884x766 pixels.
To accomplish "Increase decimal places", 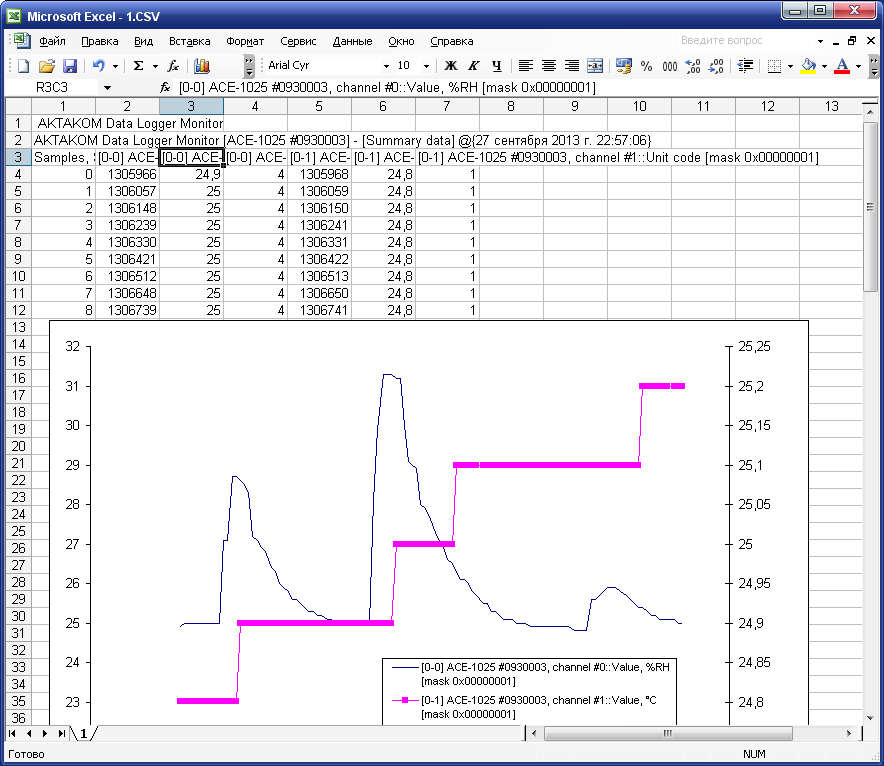I will (x=693, y=66).
